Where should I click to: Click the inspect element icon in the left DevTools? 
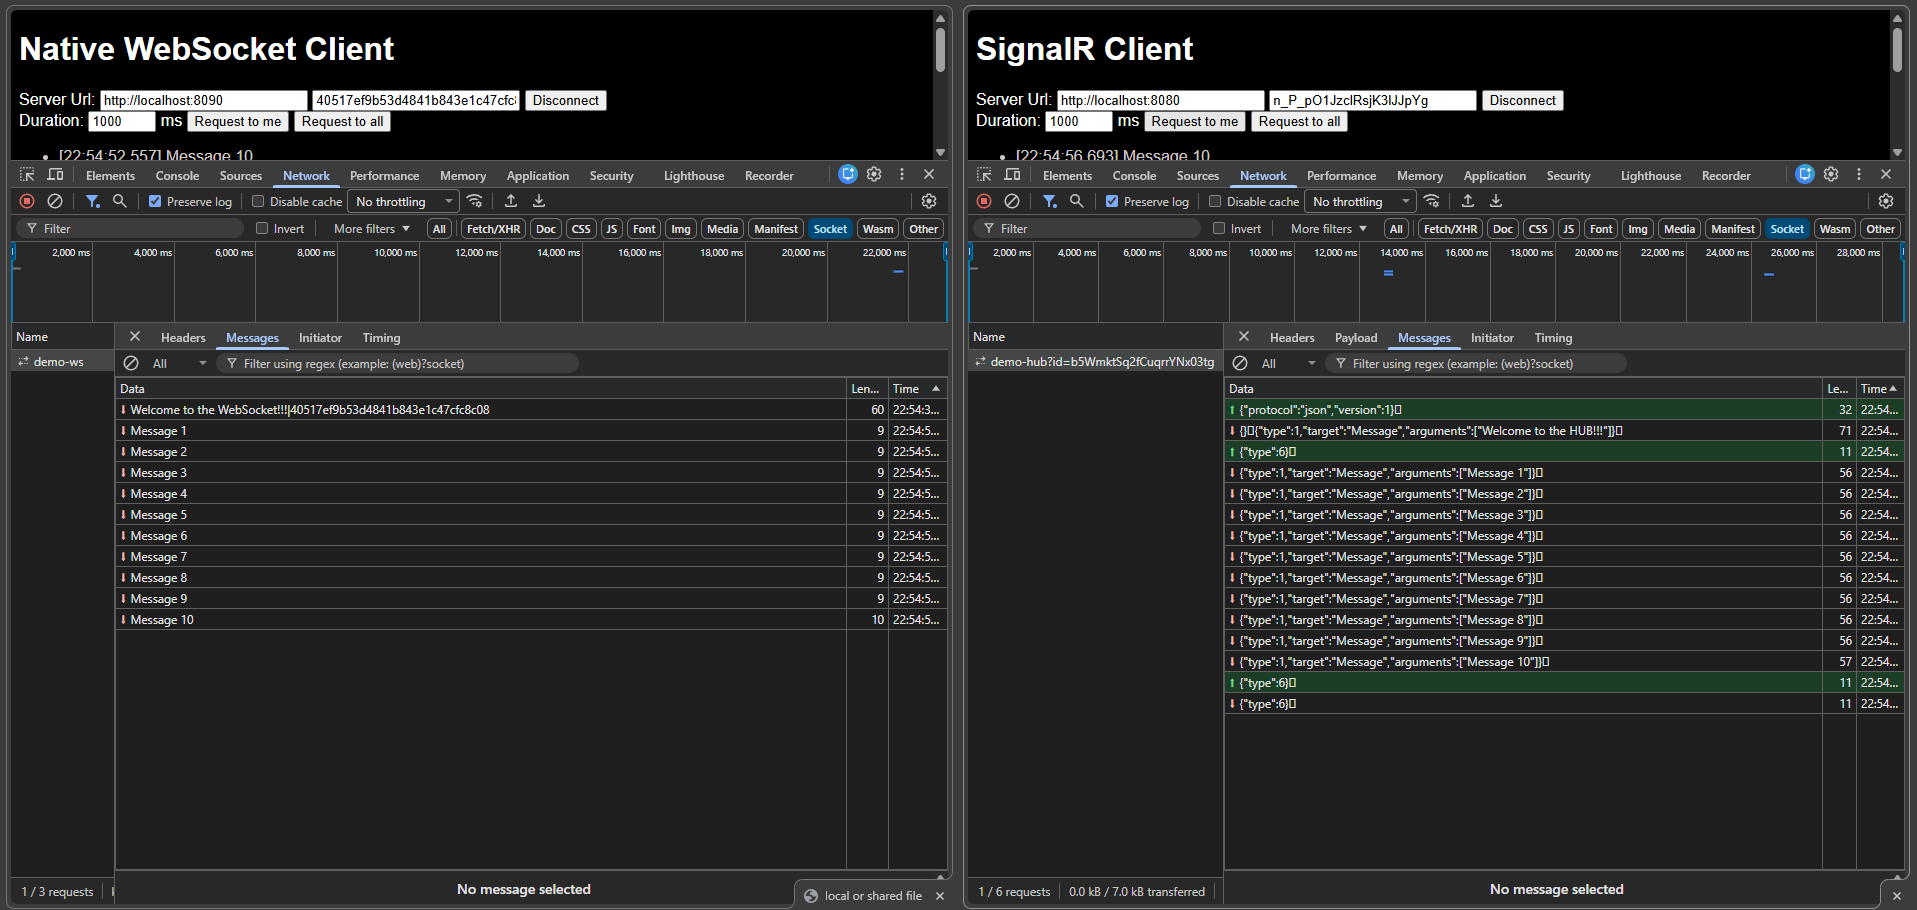(27, 175)
